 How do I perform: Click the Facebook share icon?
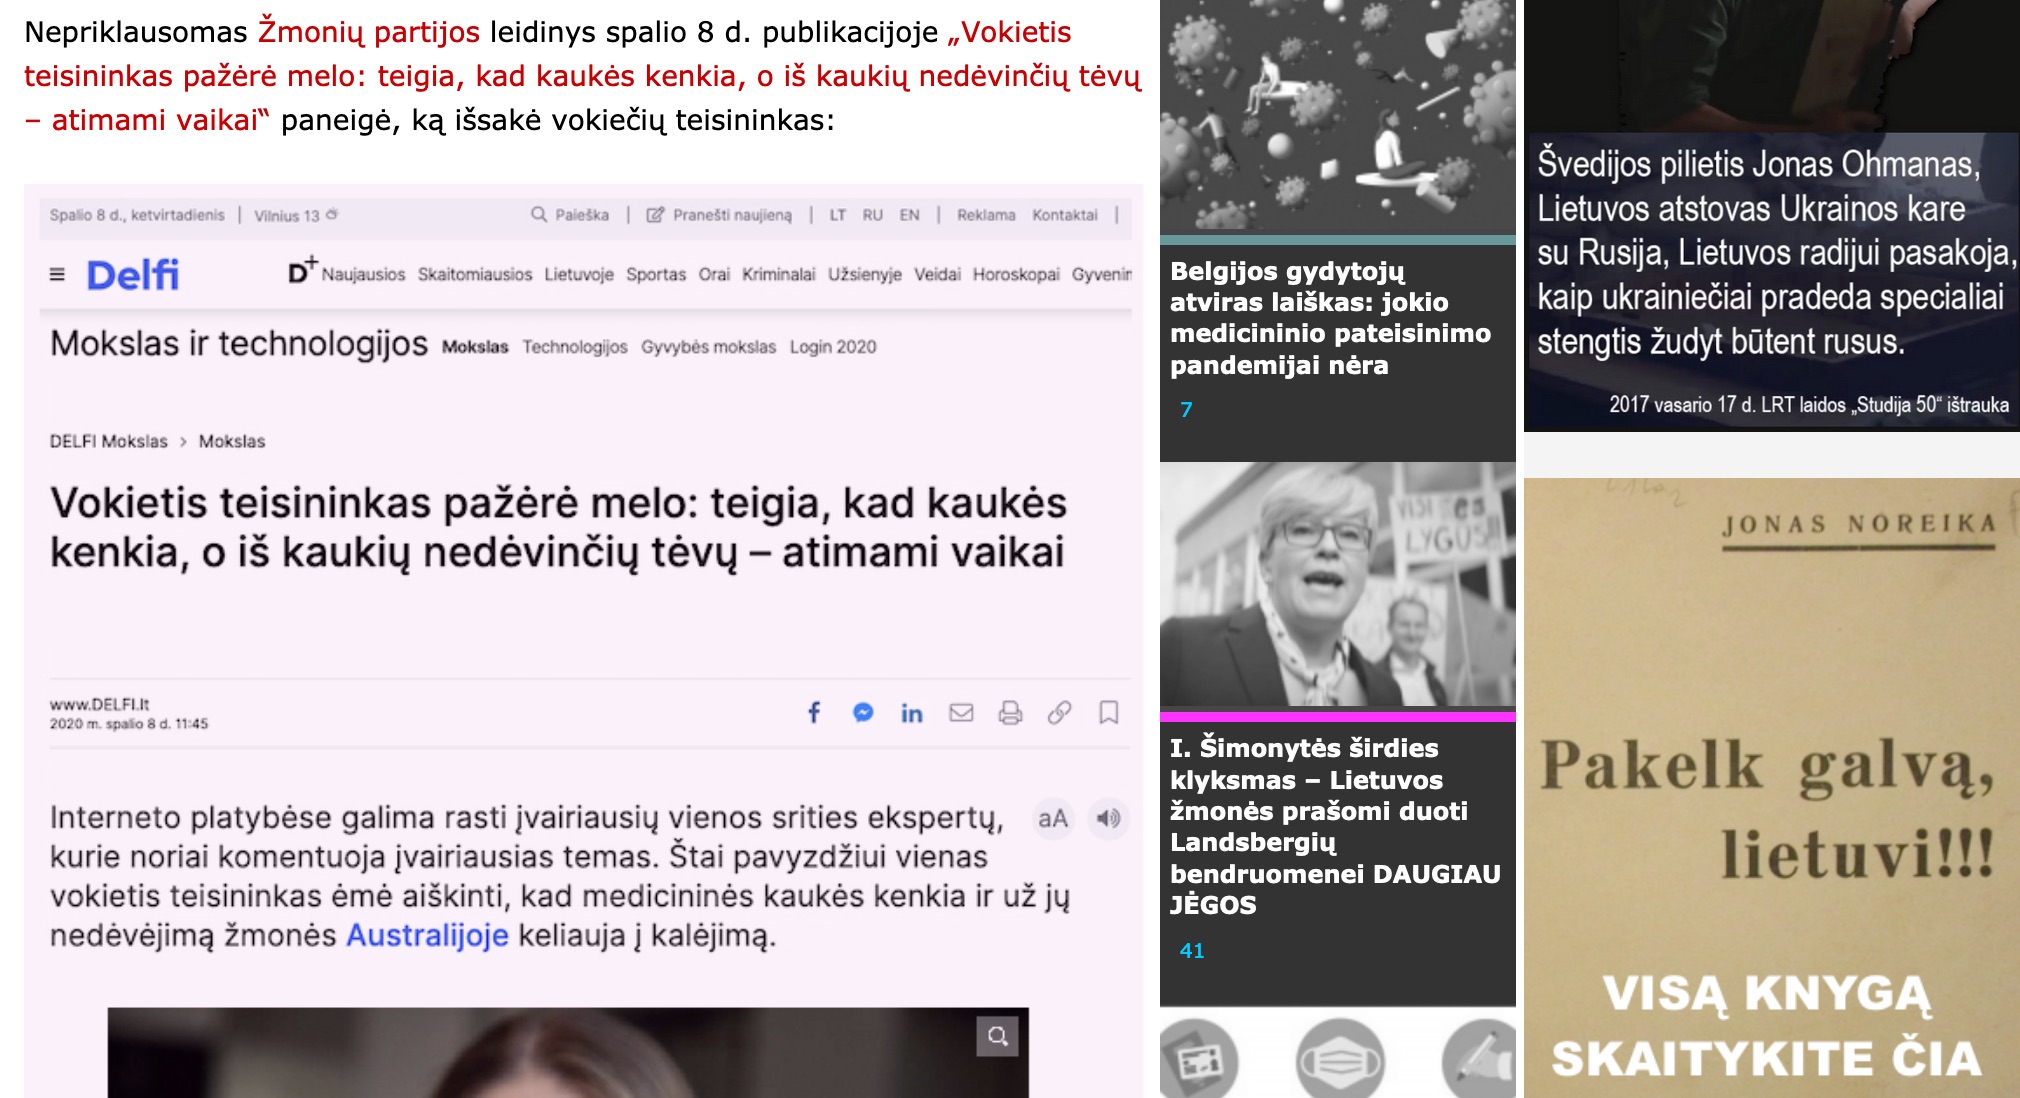pyautogui.click(x=814, y=712)
